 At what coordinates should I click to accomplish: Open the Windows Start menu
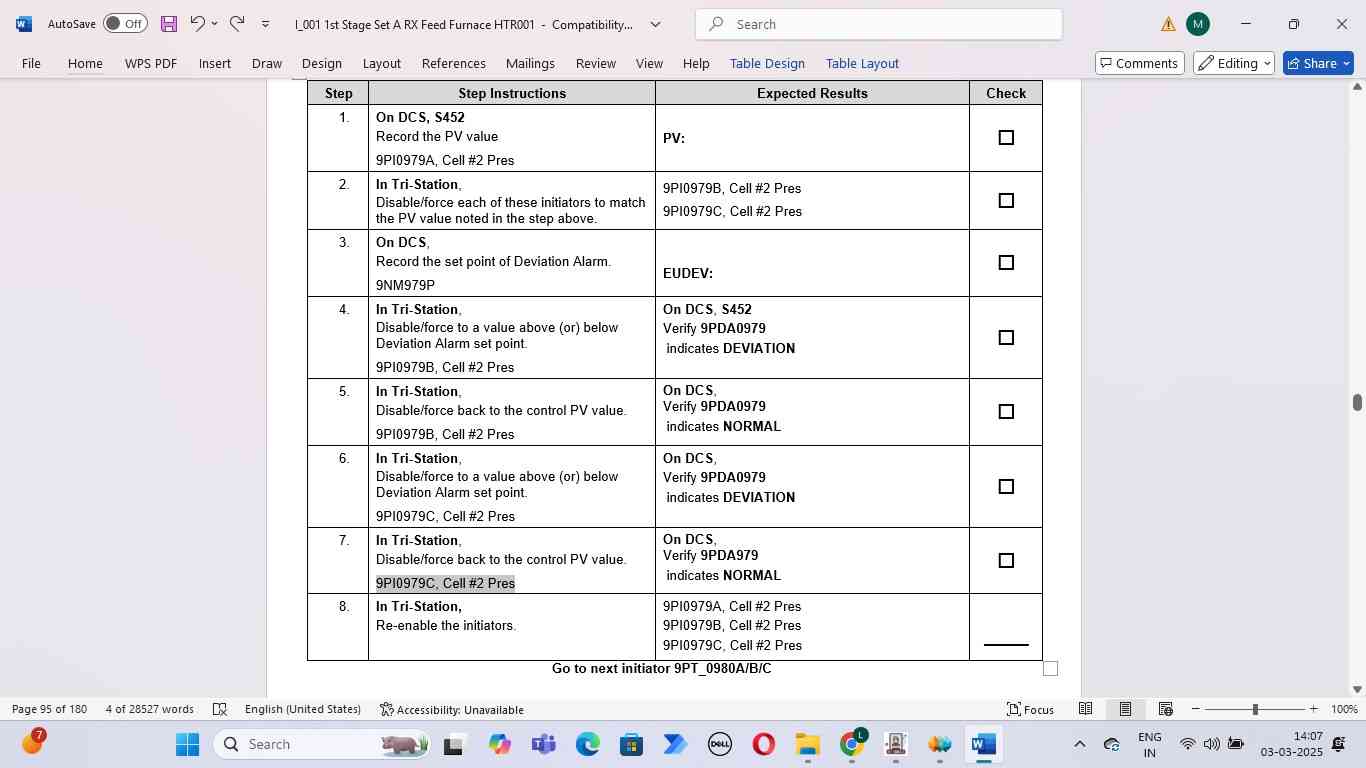pyautogui.click(x=188, y=744)
